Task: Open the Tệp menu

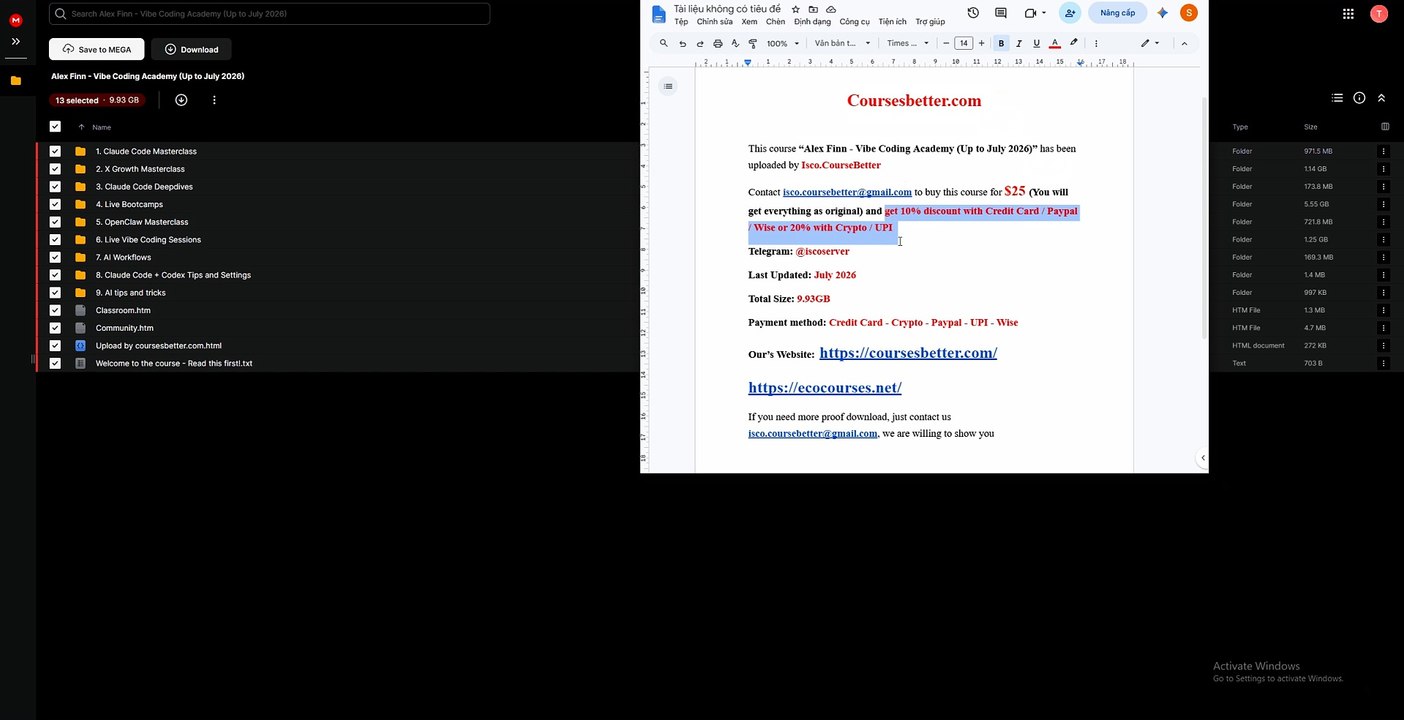Action: click(x=681, y=22)
